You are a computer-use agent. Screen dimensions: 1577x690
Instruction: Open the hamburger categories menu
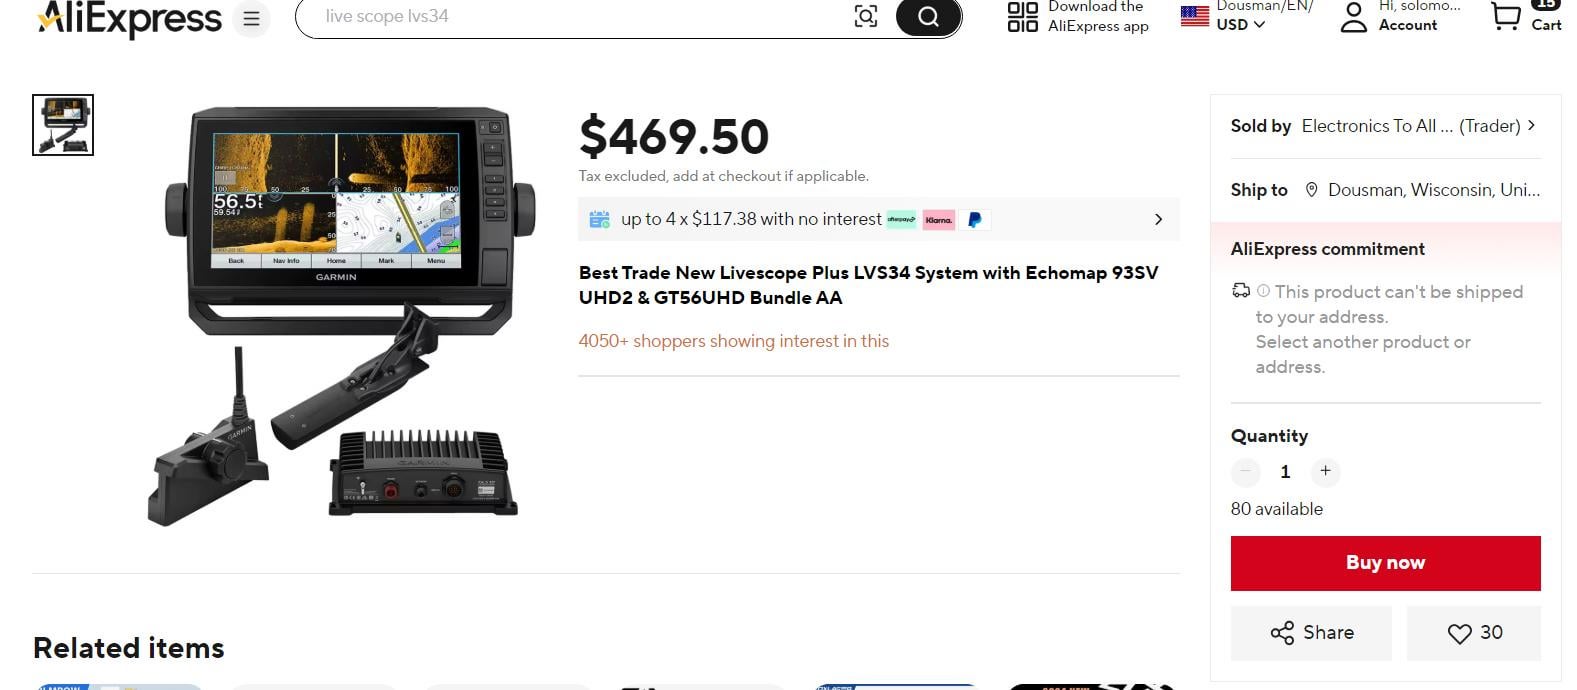coord(251,18)
